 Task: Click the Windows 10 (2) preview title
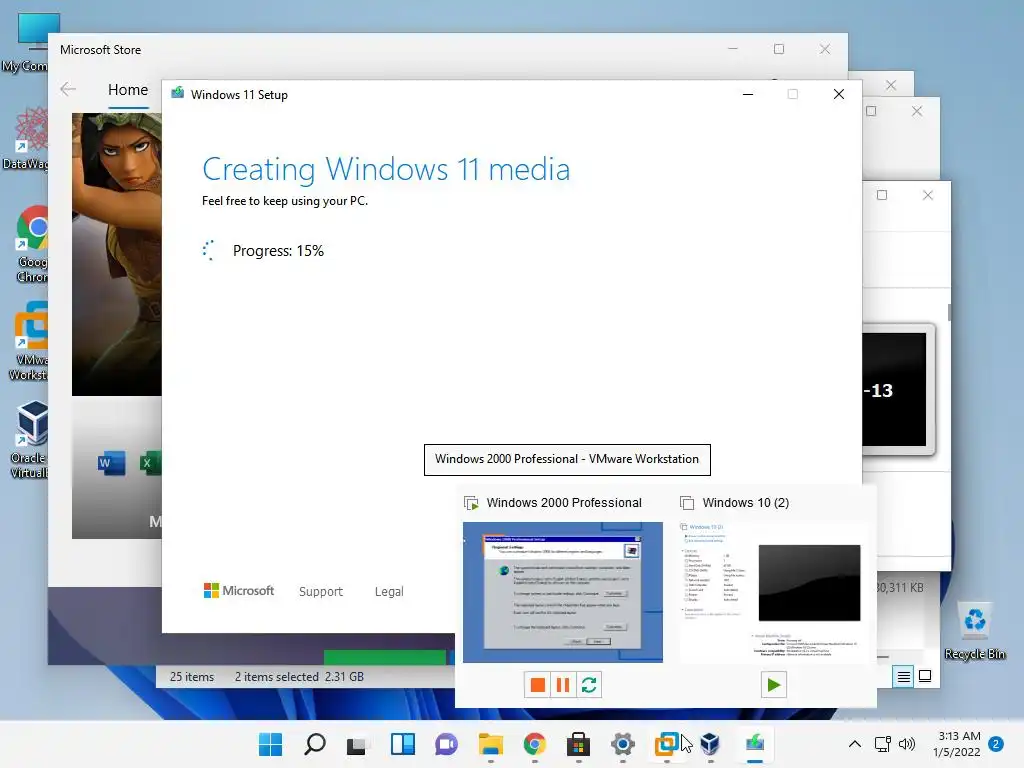coord(745,503)
